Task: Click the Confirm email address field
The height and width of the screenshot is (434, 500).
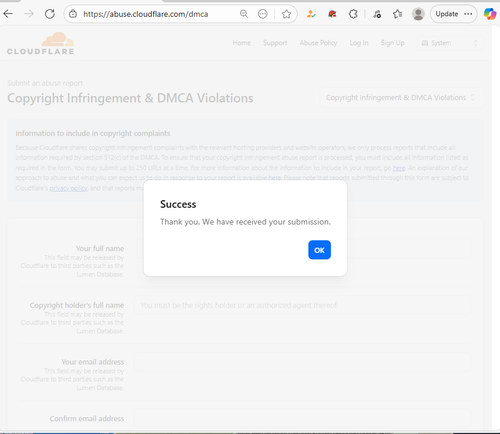Action: click(x=302, y=419)
